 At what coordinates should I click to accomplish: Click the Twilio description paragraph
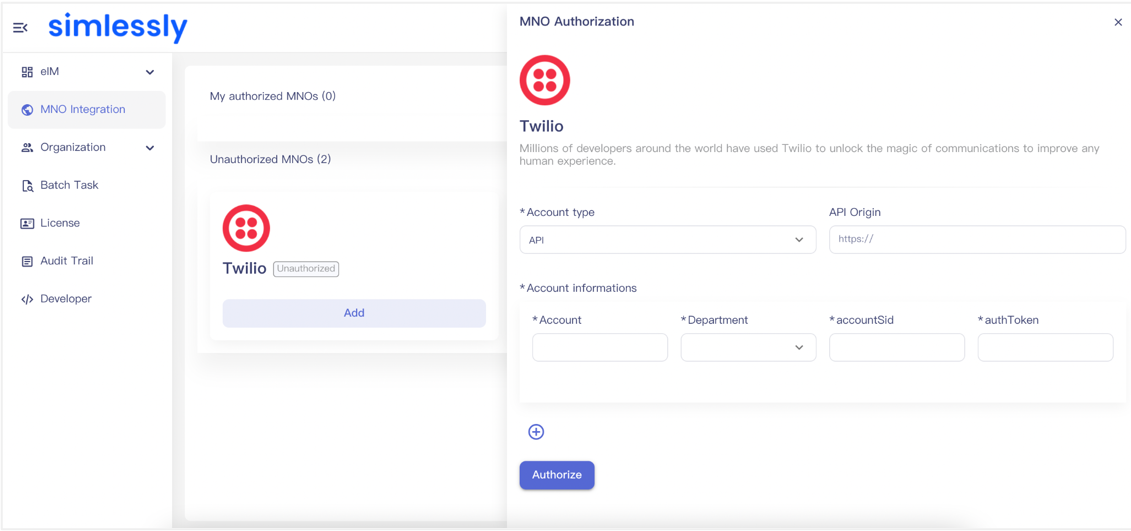point(809,155)
